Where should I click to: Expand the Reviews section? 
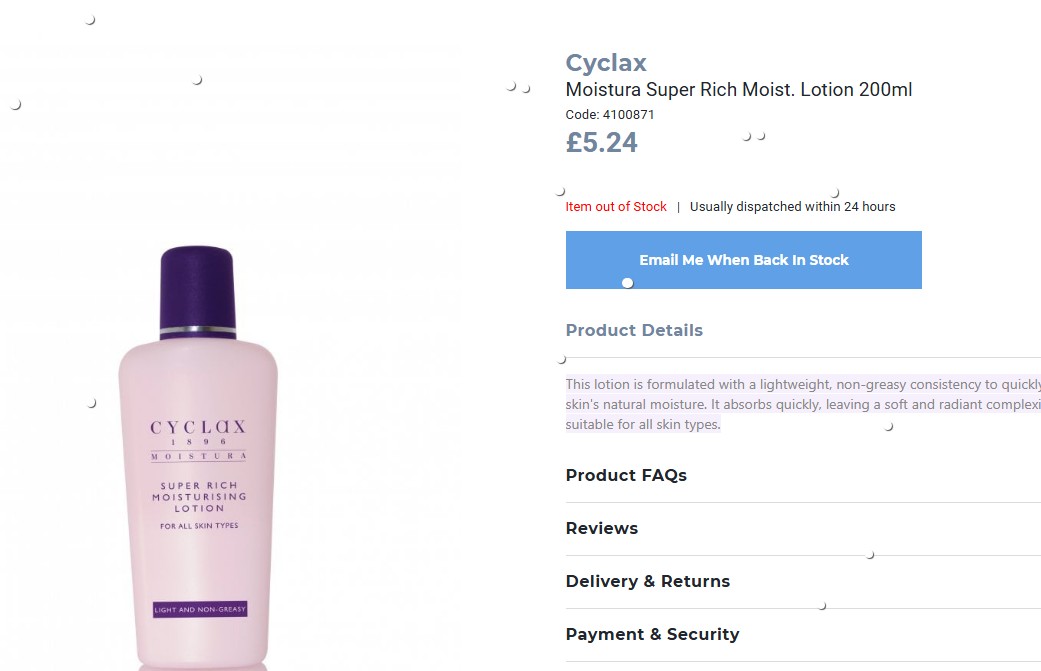tap(601, 528)
